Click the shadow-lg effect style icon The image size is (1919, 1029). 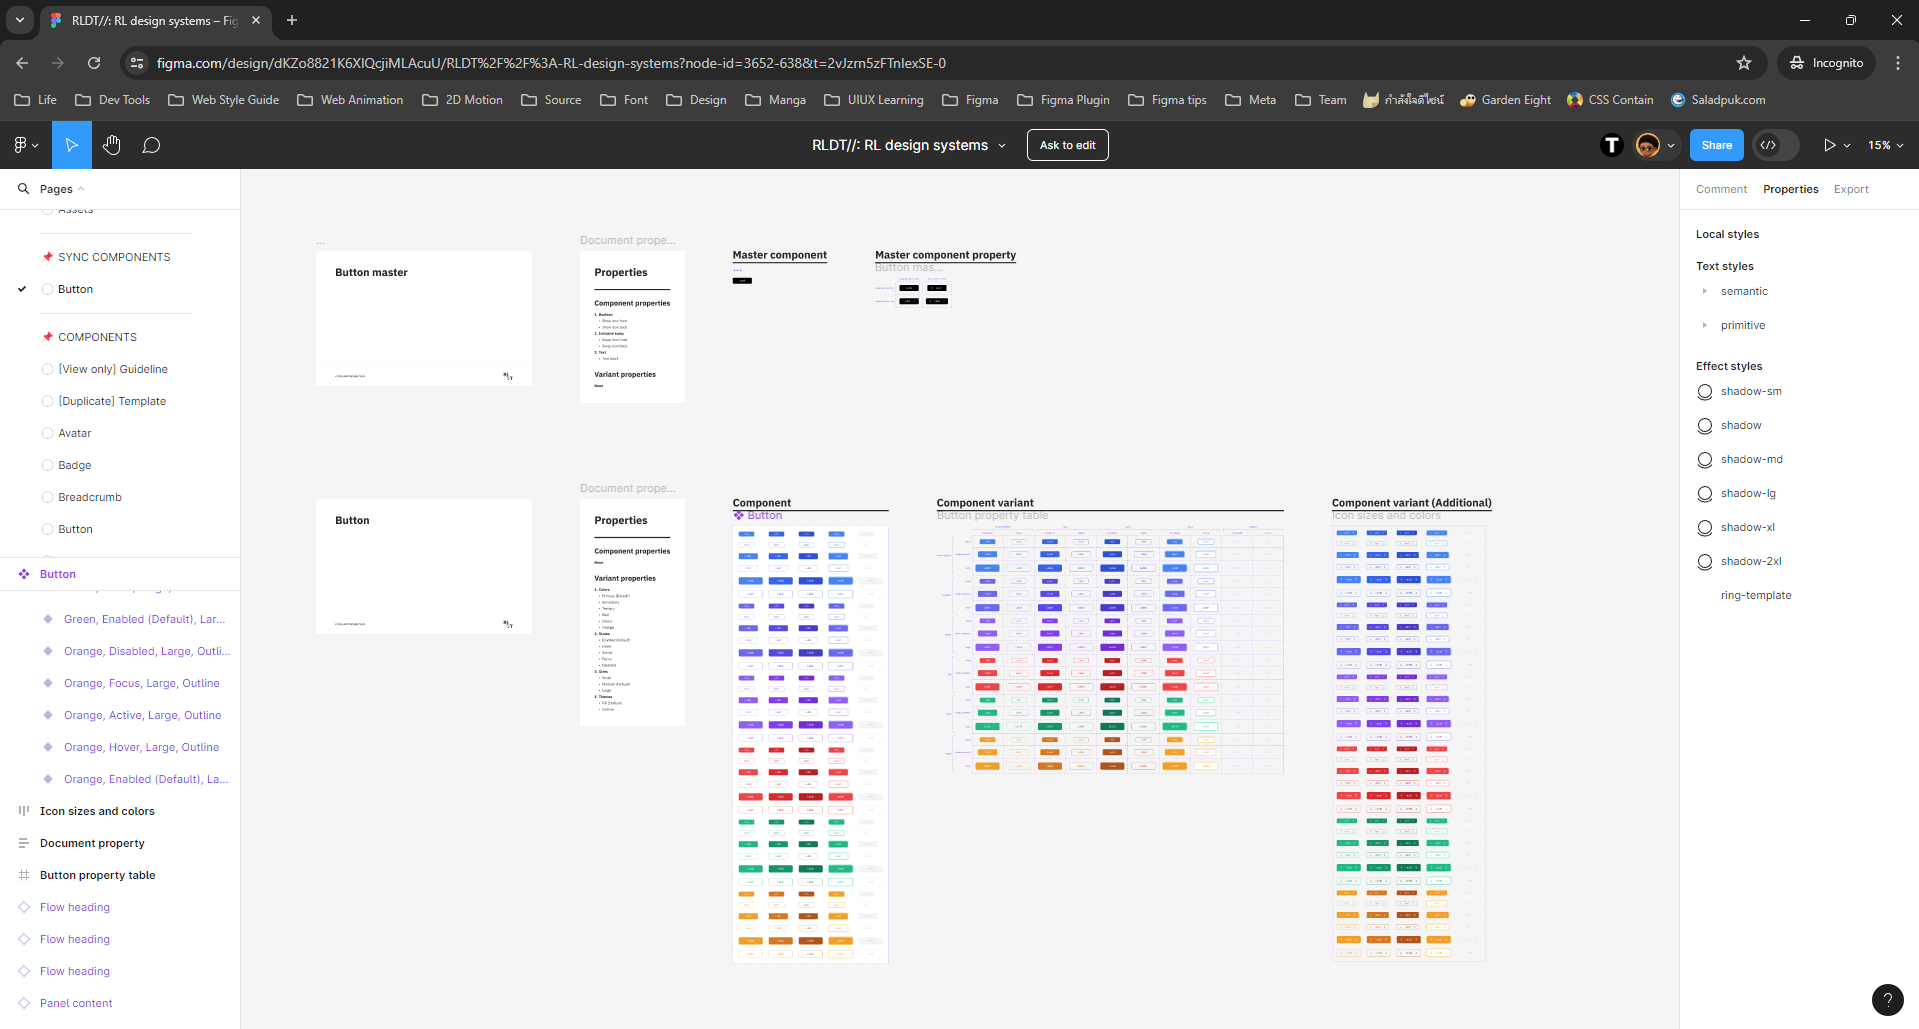point(1705,493)
